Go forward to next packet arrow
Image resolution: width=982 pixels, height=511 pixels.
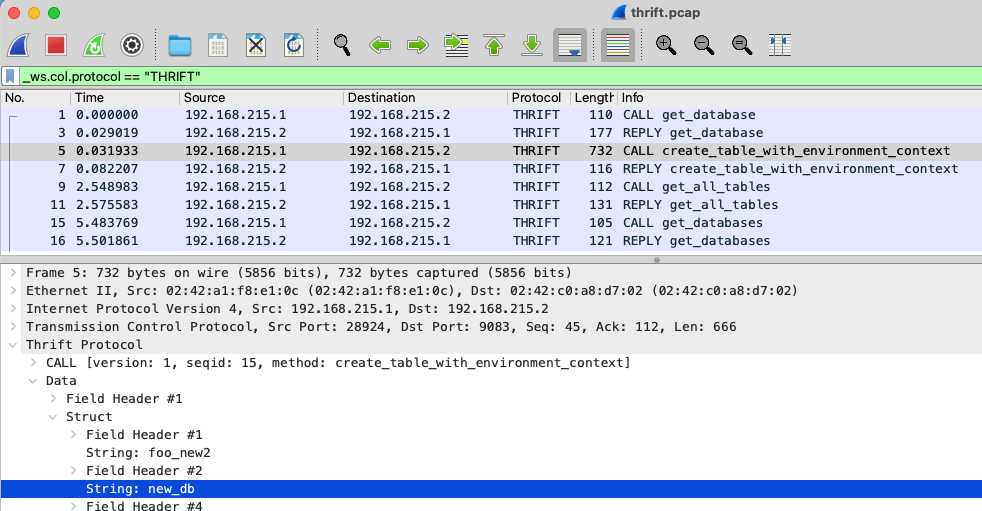(418, 45)
